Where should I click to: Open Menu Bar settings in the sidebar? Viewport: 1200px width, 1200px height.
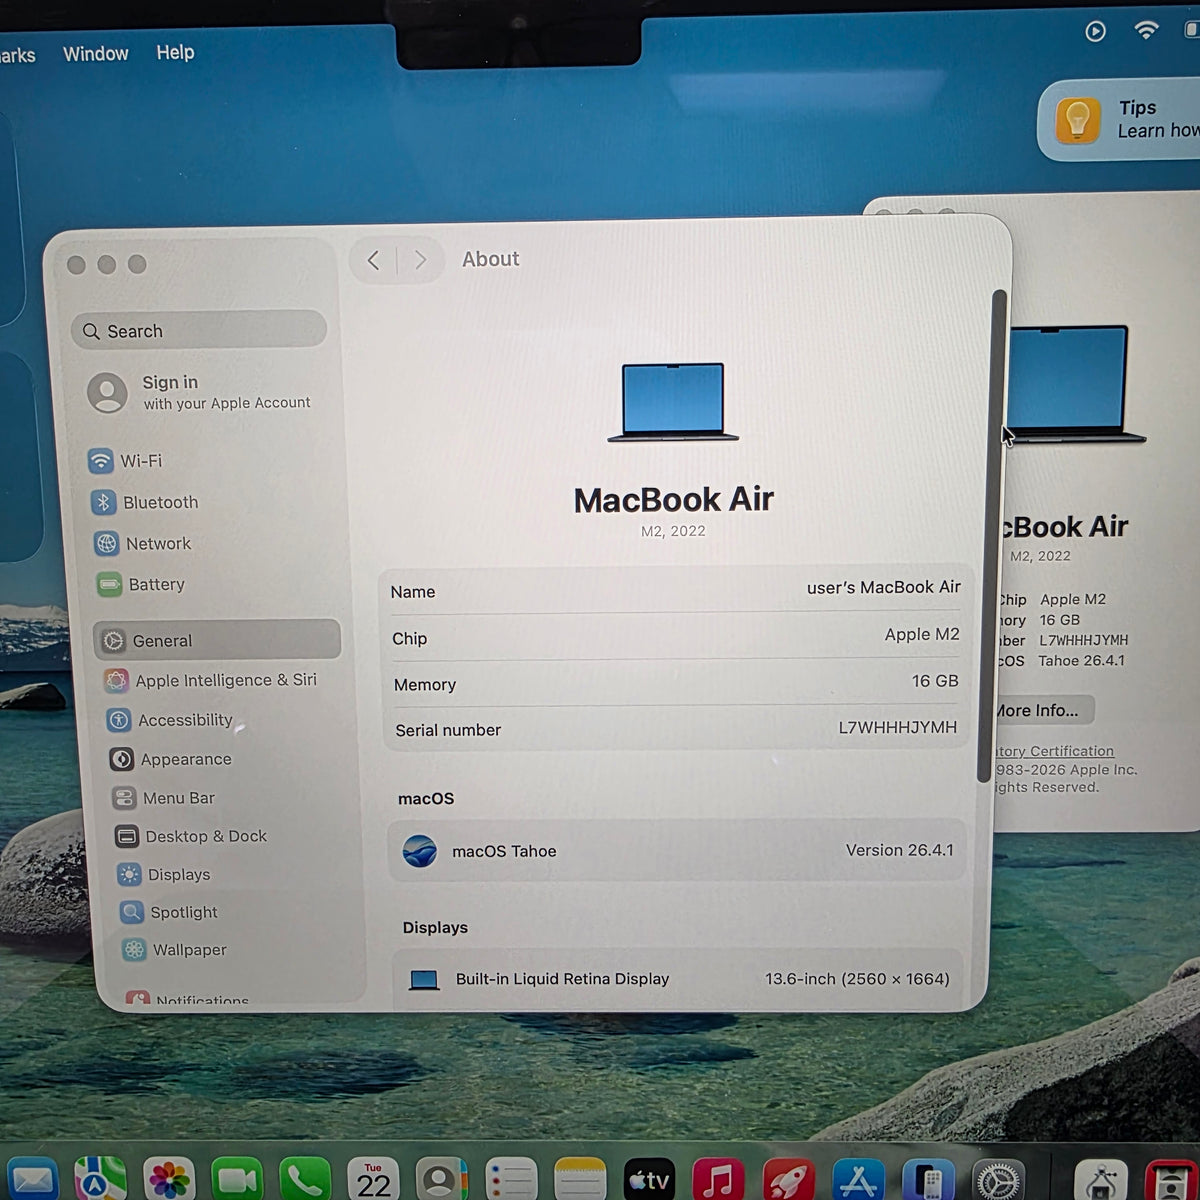(164, 798)
